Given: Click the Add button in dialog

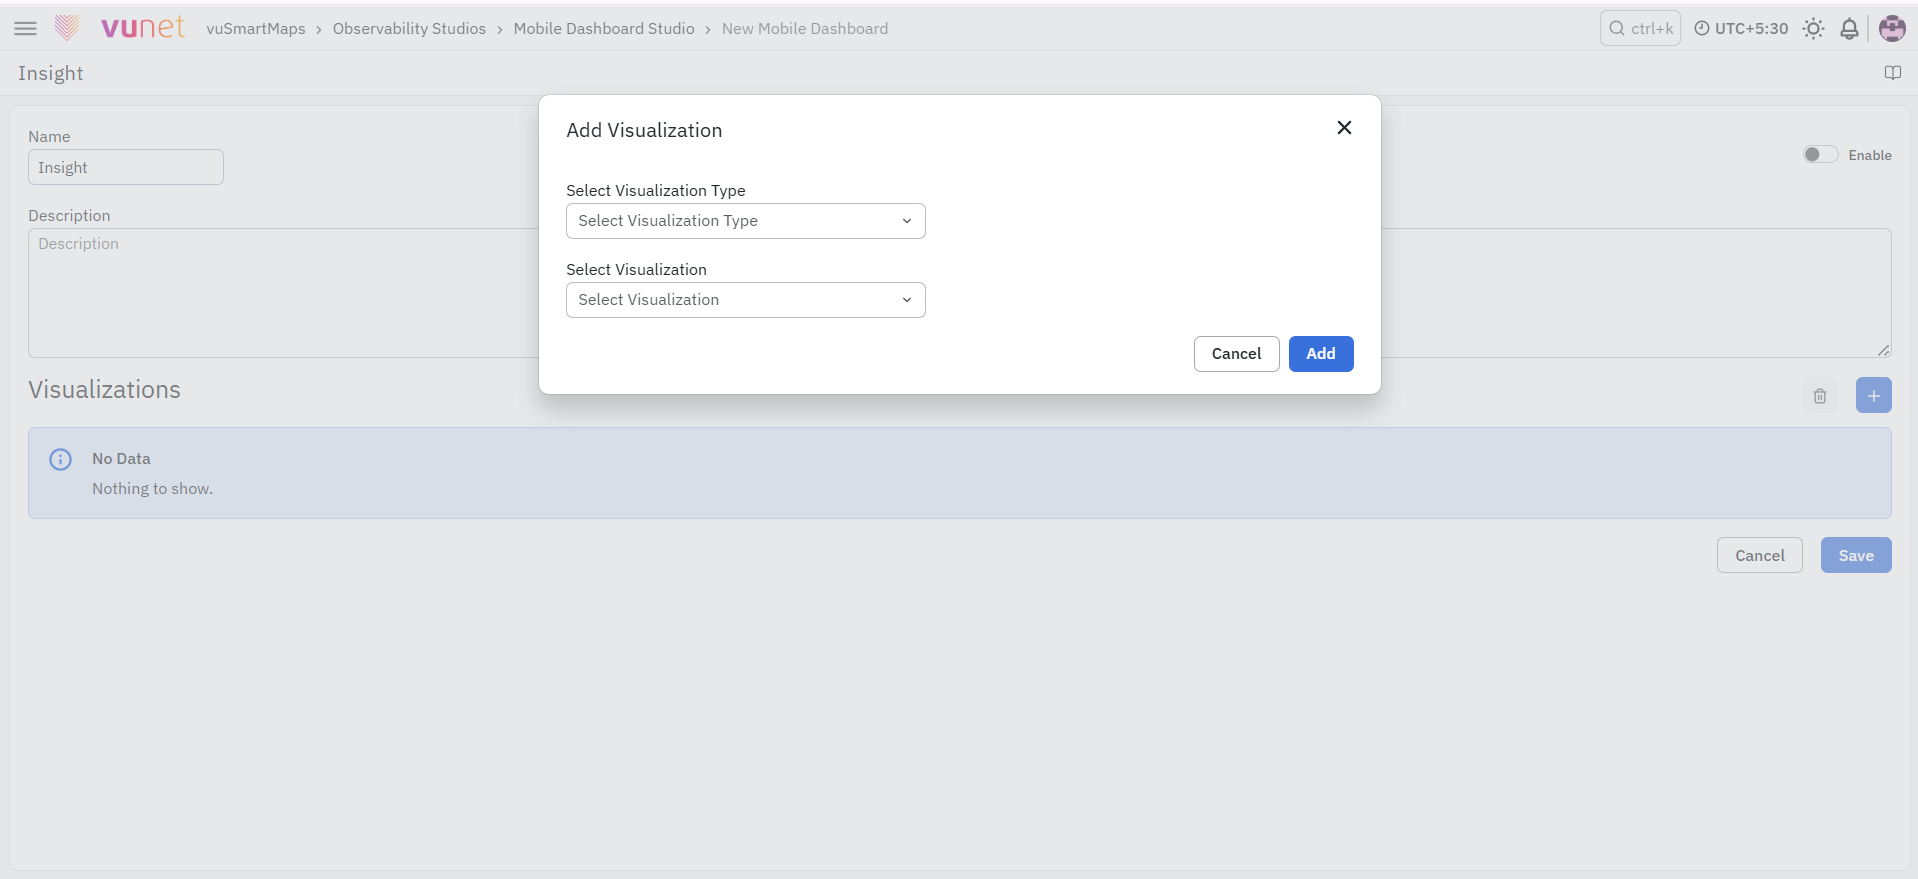Looking at the screenshot, I should point(1321,354).
